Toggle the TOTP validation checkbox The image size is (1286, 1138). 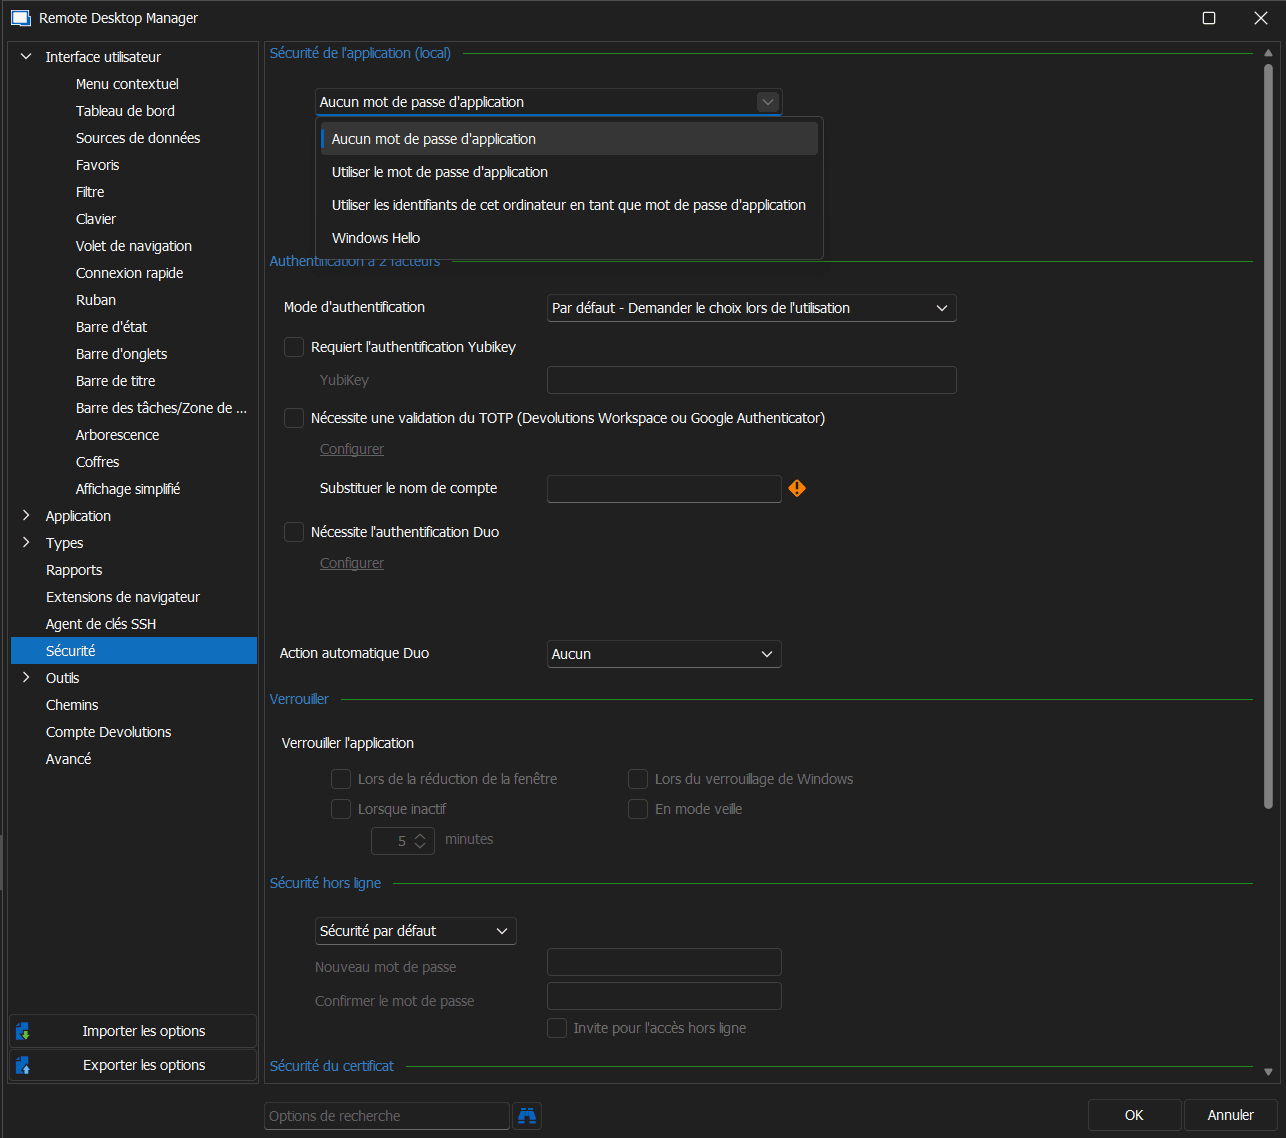(294, 418)
